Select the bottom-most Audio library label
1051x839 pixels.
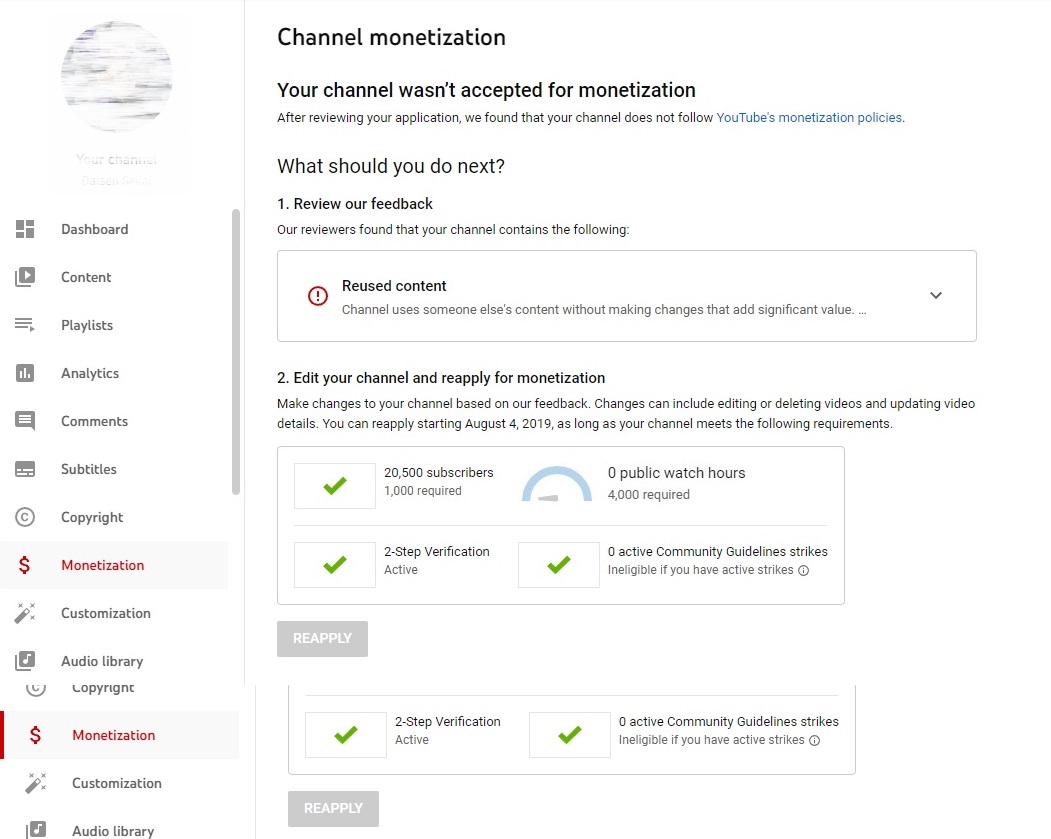coord(113,831)
